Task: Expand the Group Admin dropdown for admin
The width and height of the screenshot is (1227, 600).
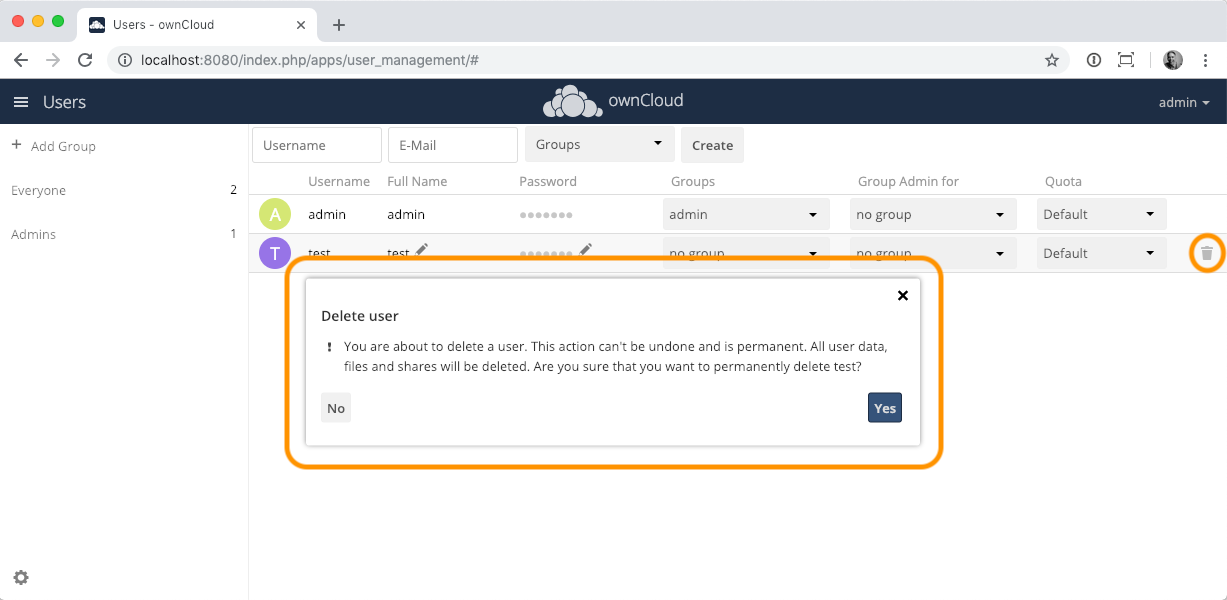Action: [932, 213]
